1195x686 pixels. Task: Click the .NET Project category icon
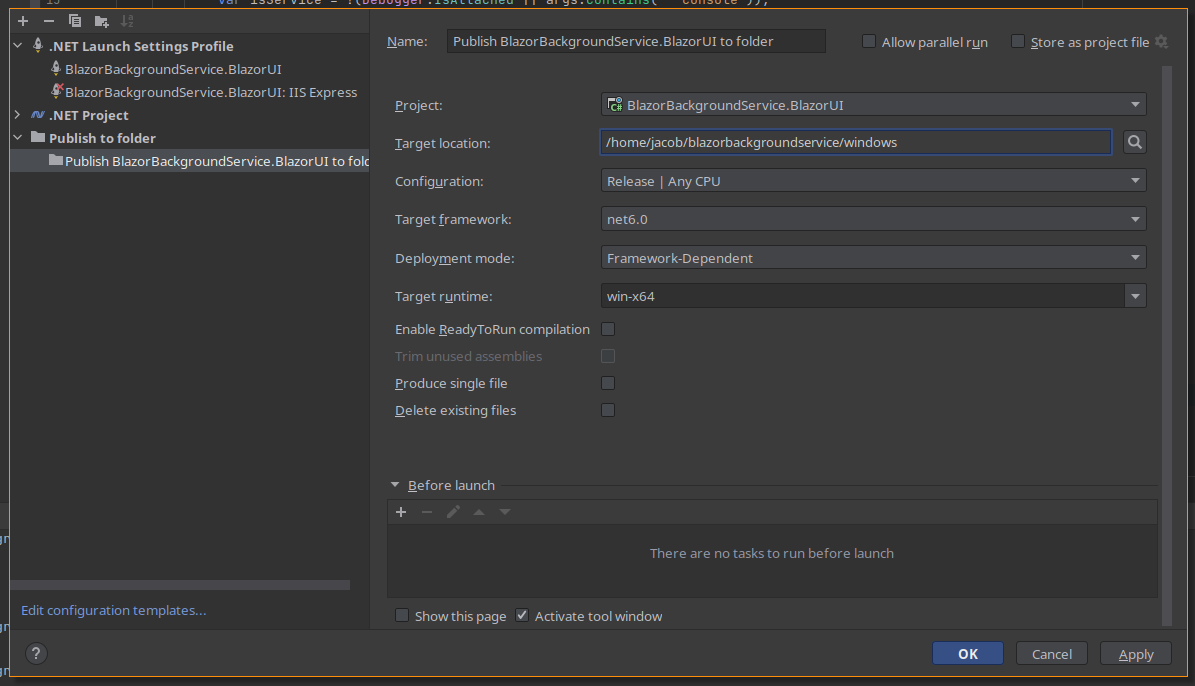[x=37, y=115]
